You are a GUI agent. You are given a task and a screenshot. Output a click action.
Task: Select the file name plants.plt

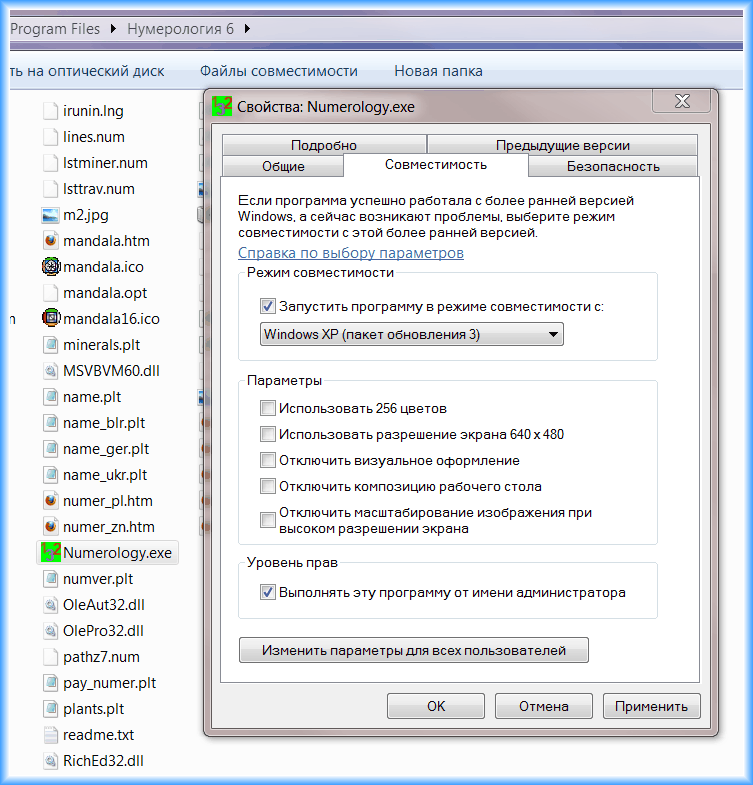(x=94, y=709)
